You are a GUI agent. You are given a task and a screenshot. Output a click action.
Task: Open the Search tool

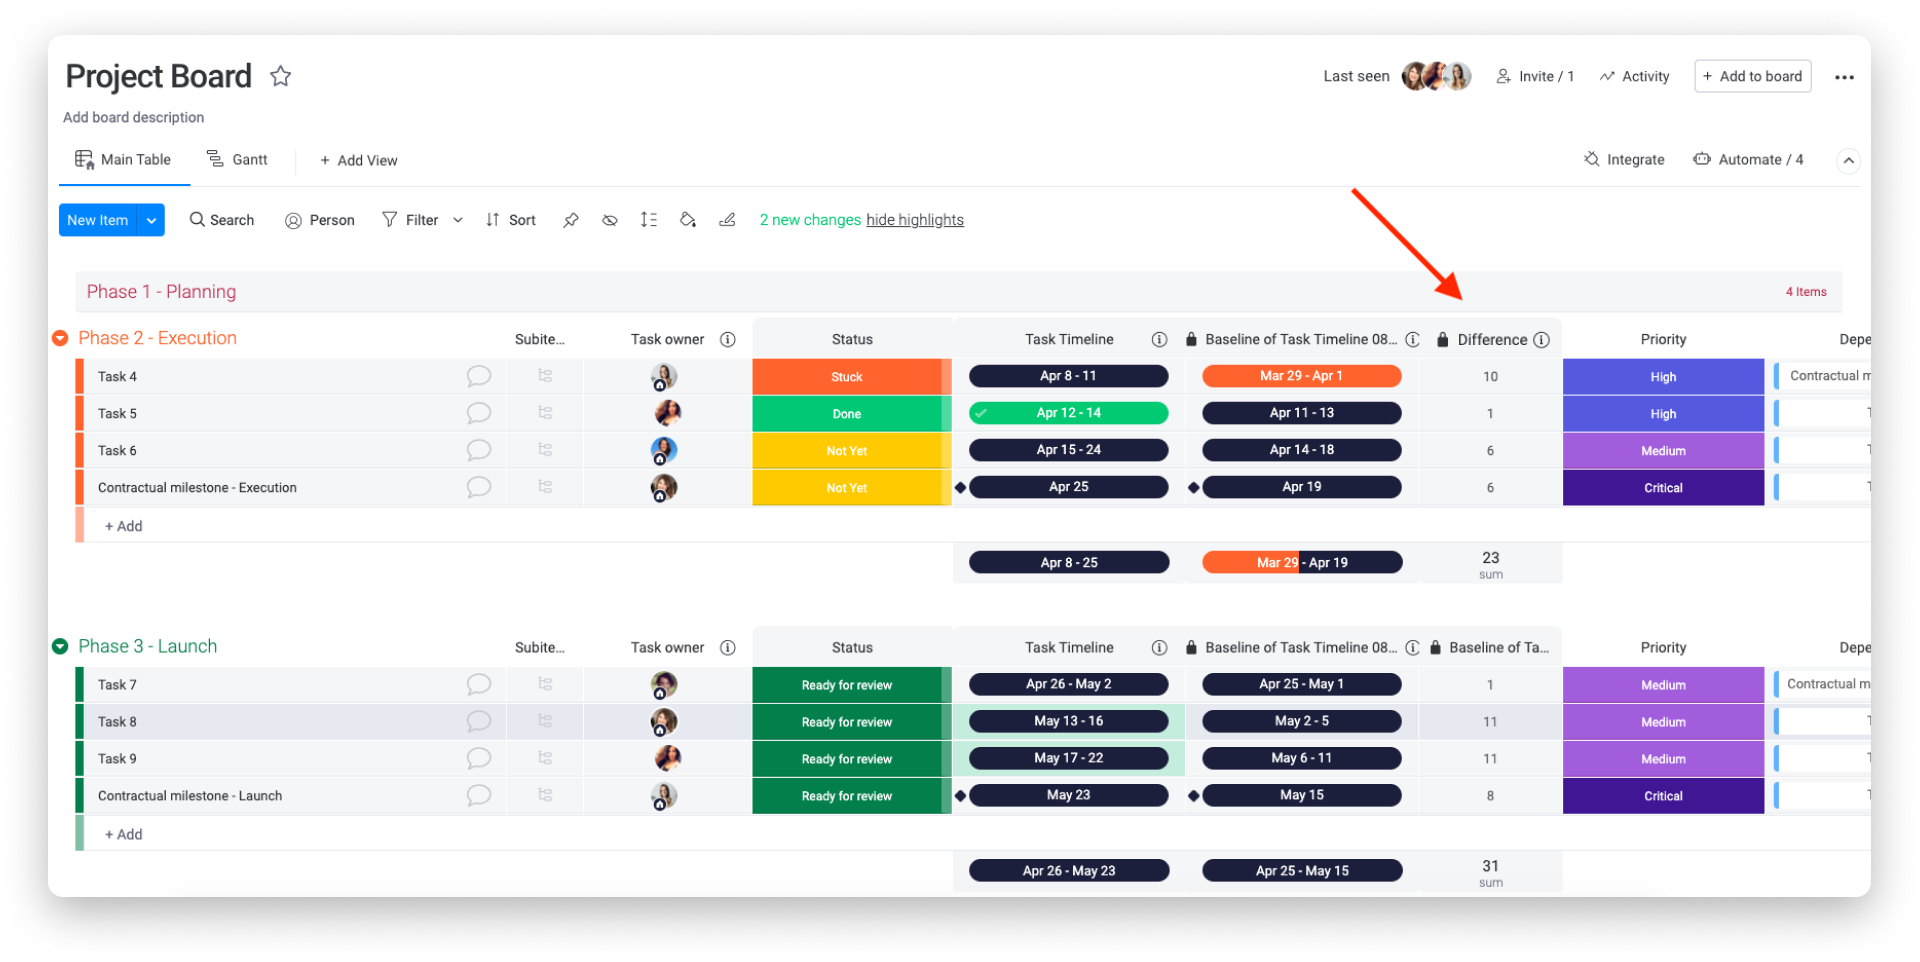click(222, 220)
